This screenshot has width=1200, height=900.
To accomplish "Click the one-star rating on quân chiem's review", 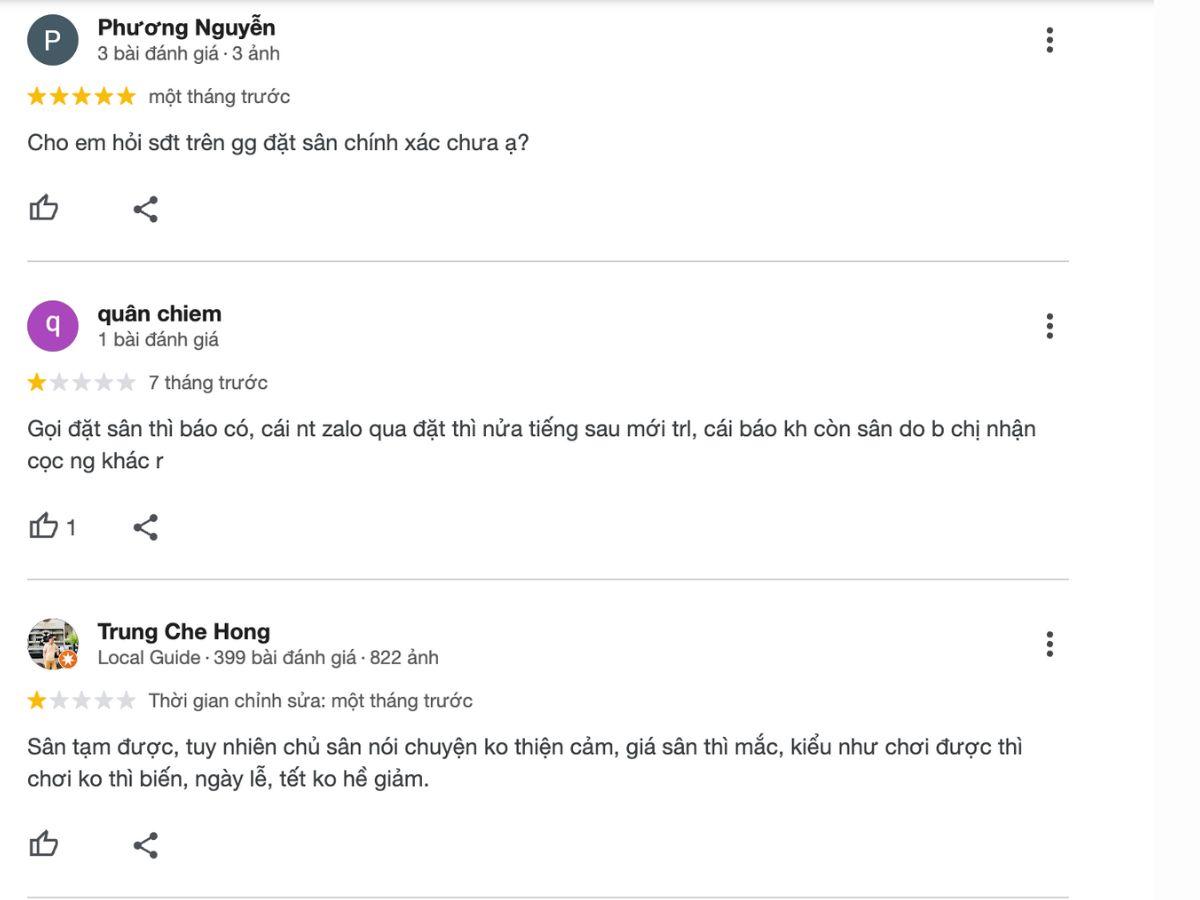I will [x=81, y=382].
